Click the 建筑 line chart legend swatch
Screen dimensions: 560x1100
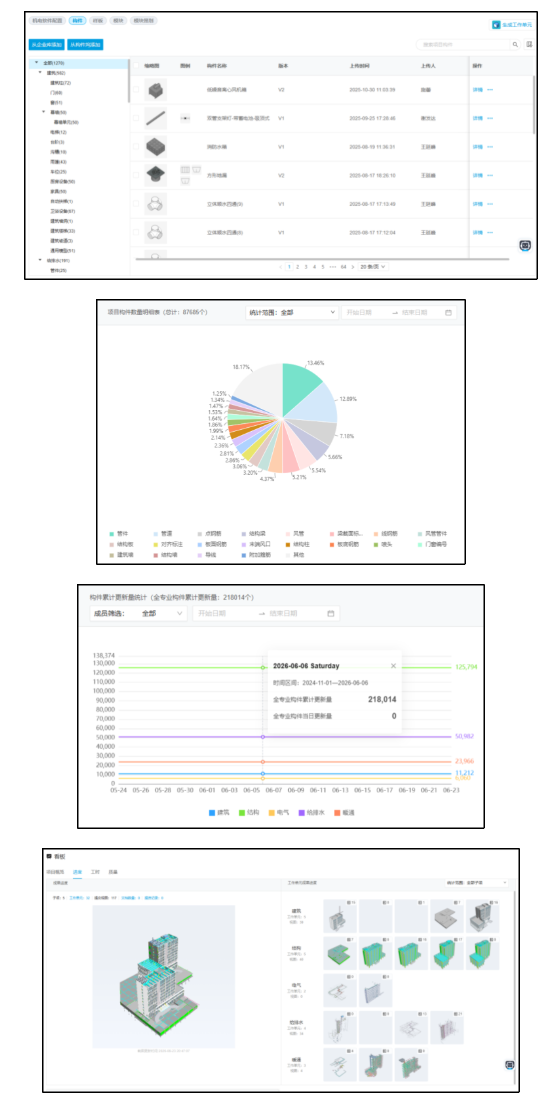[212, 812]
